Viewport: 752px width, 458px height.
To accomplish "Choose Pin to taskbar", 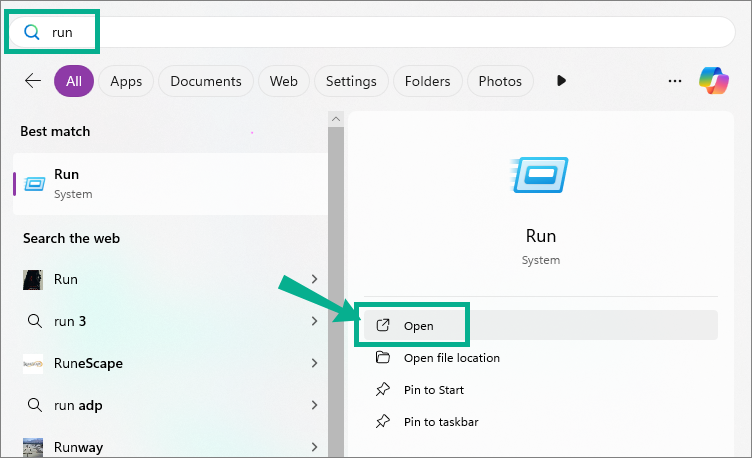I will click(x=540, y=422).
